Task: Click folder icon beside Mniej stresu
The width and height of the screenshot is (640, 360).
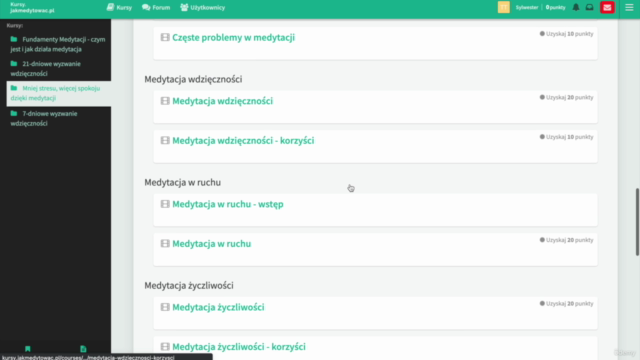Action: click(14, 88)
